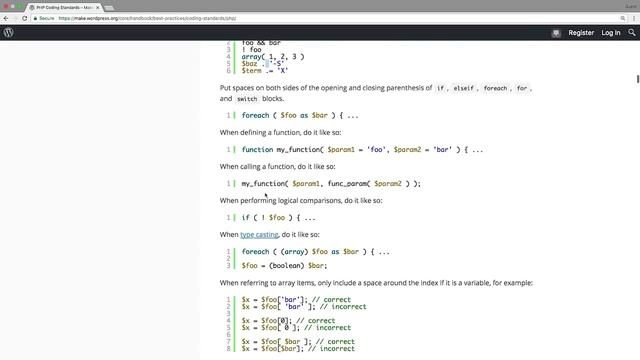Click the '$x = $foo[$bar]; // incorrect' line
The width and height of the screenshot is (640, 360).
298,349
